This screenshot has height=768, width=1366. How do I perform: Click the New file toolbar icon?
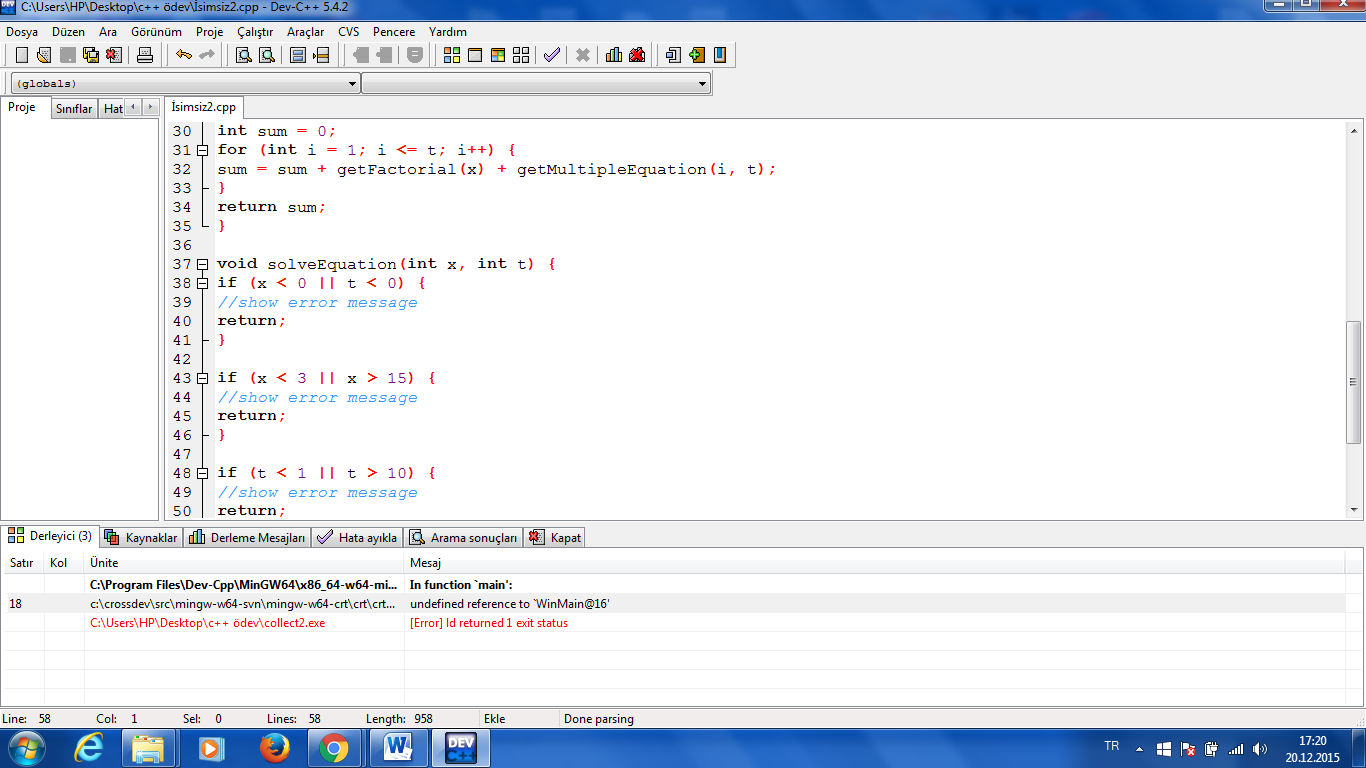21,55
